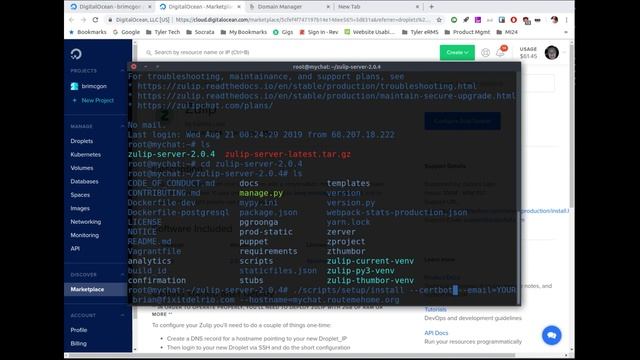Open Profile under Account
Viewport: 640px width, 360px height.
point(79,330)
